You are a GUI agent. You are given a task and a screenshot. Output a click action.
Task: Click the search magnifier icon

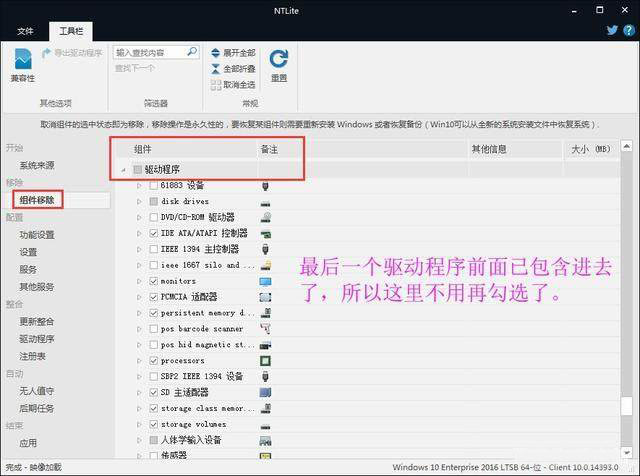(x=192, y=52)
